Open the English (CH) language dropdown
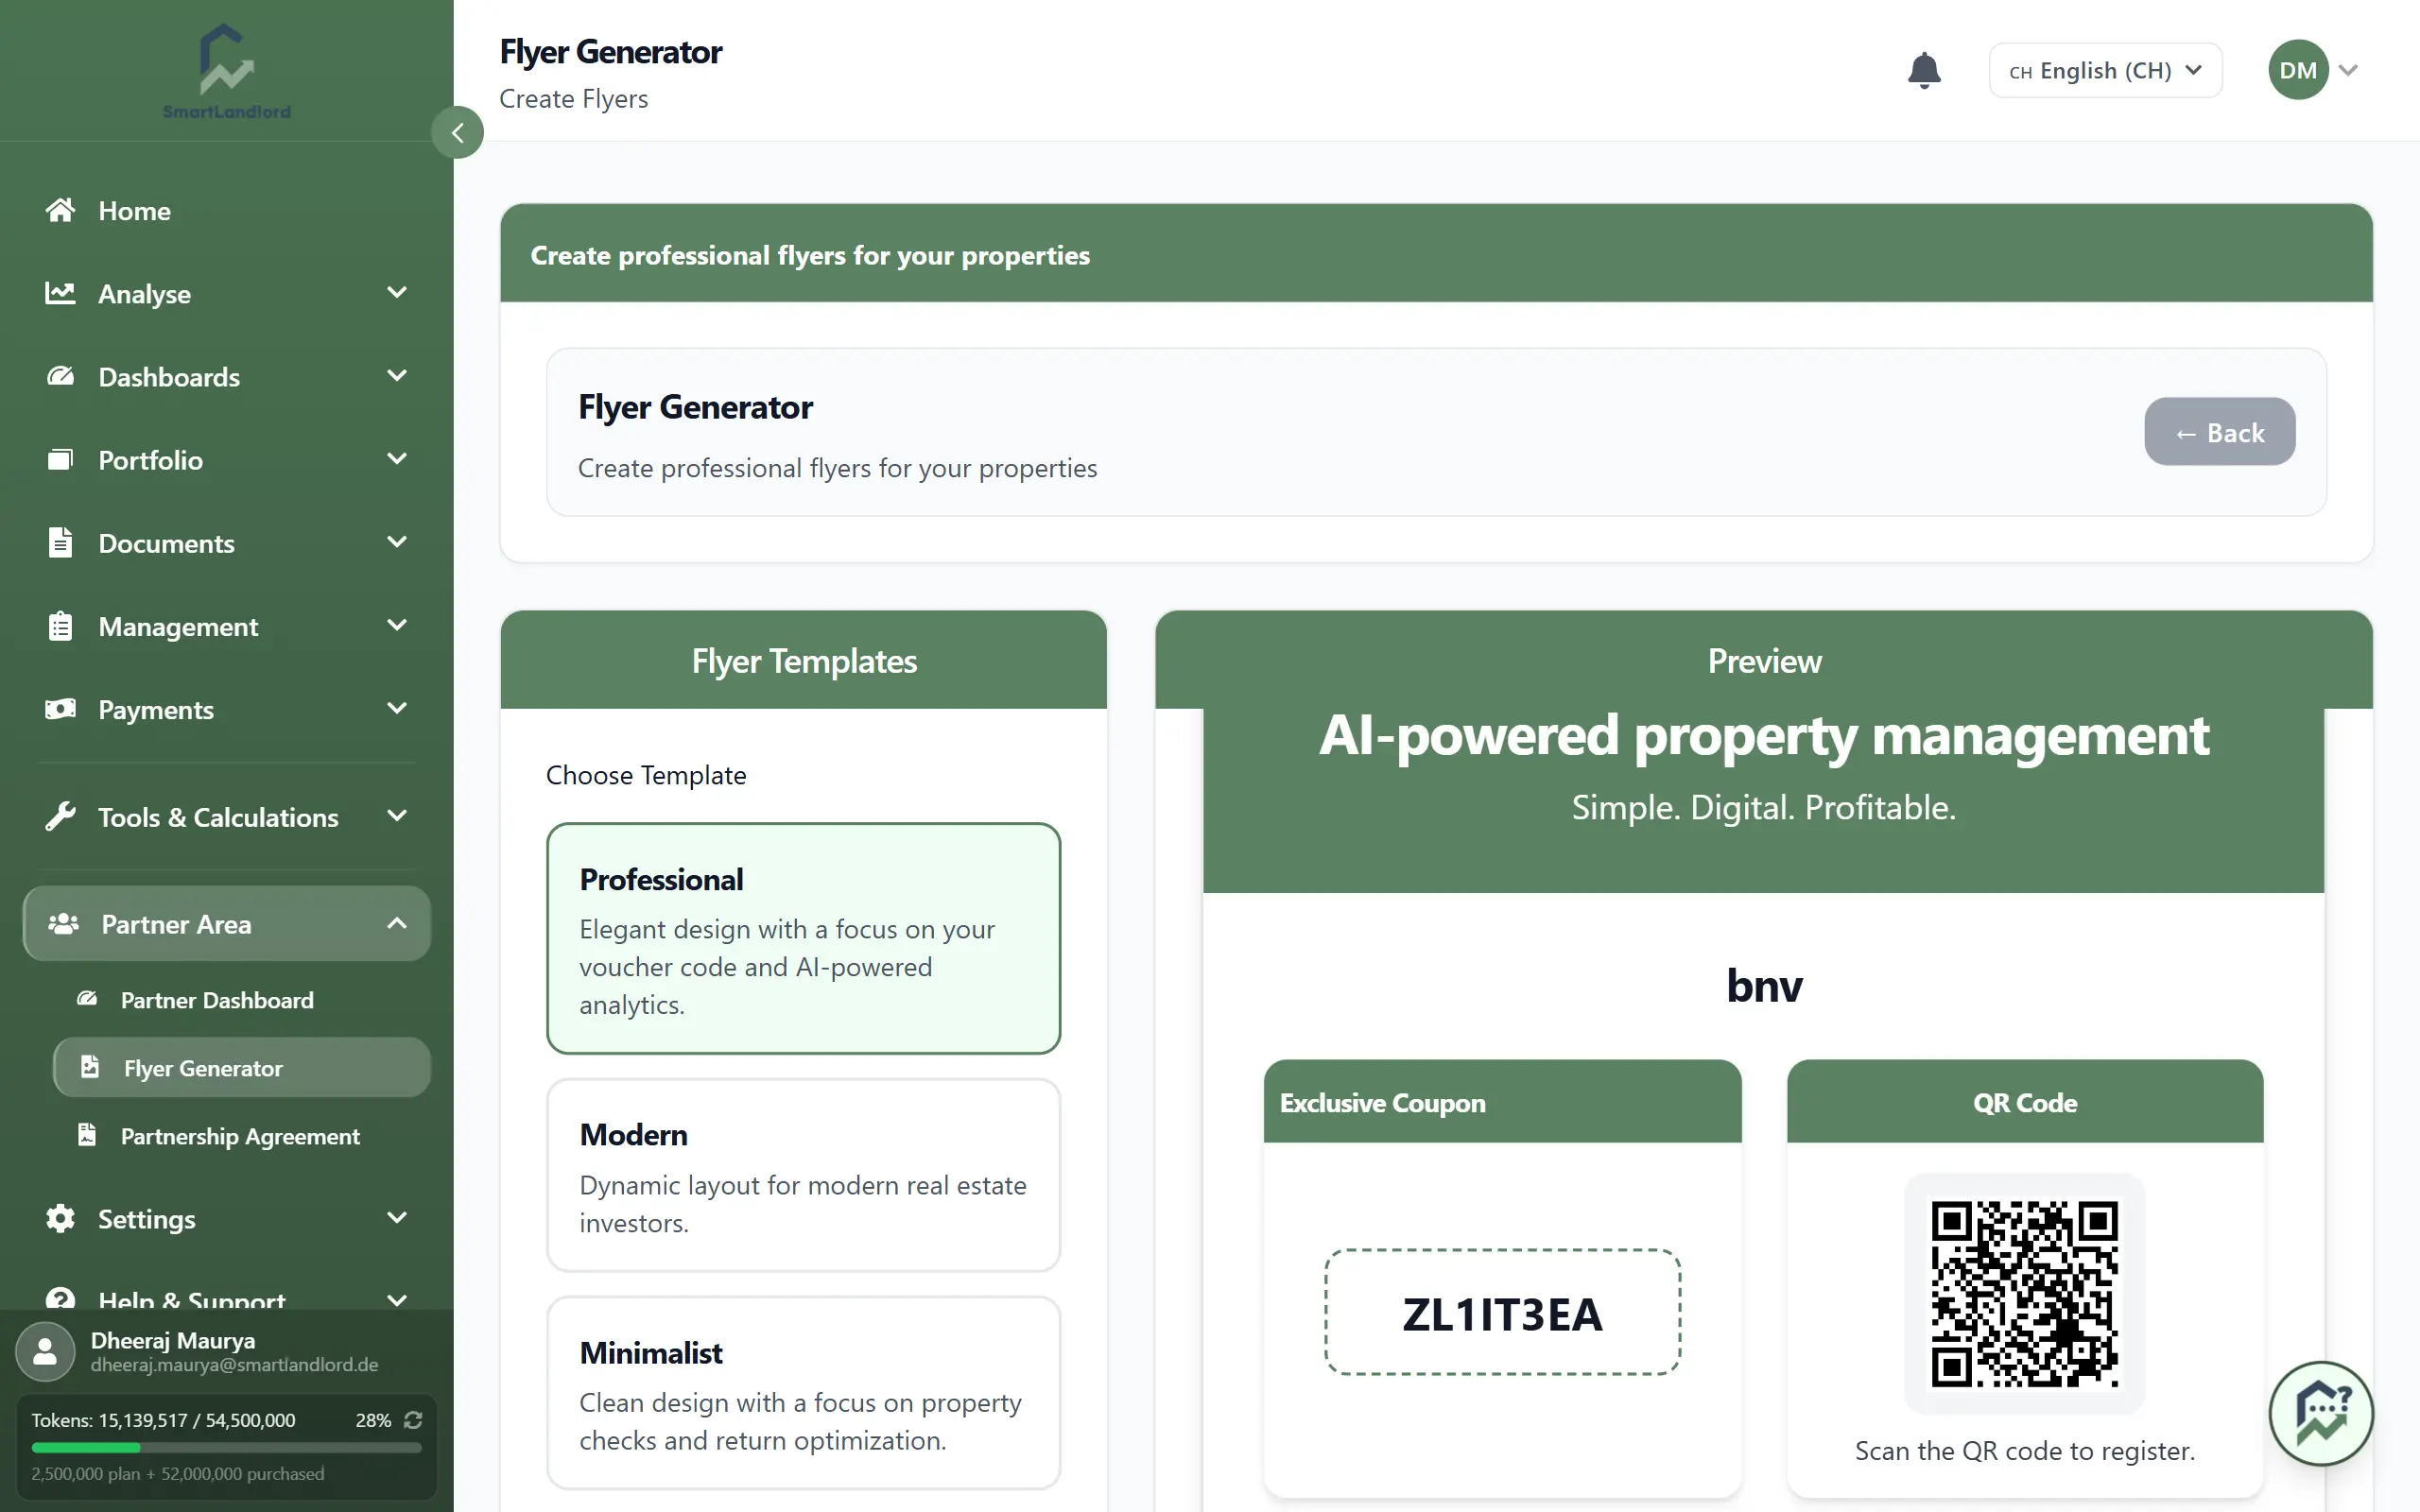Image resolution: width=2420 pixels, height=1512 pixels. [x=2105, y=70]
